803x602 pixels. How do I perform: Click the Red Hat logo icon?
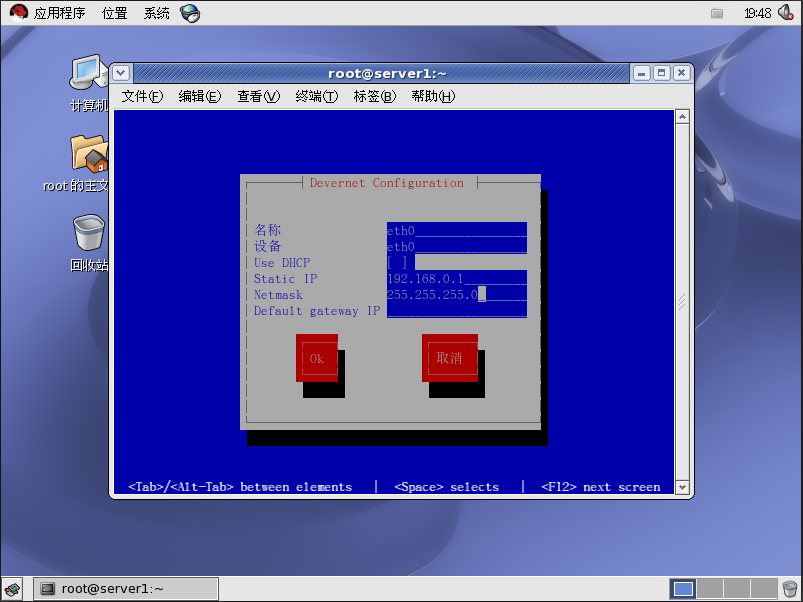pyautogui.click(x=19, y=12)
